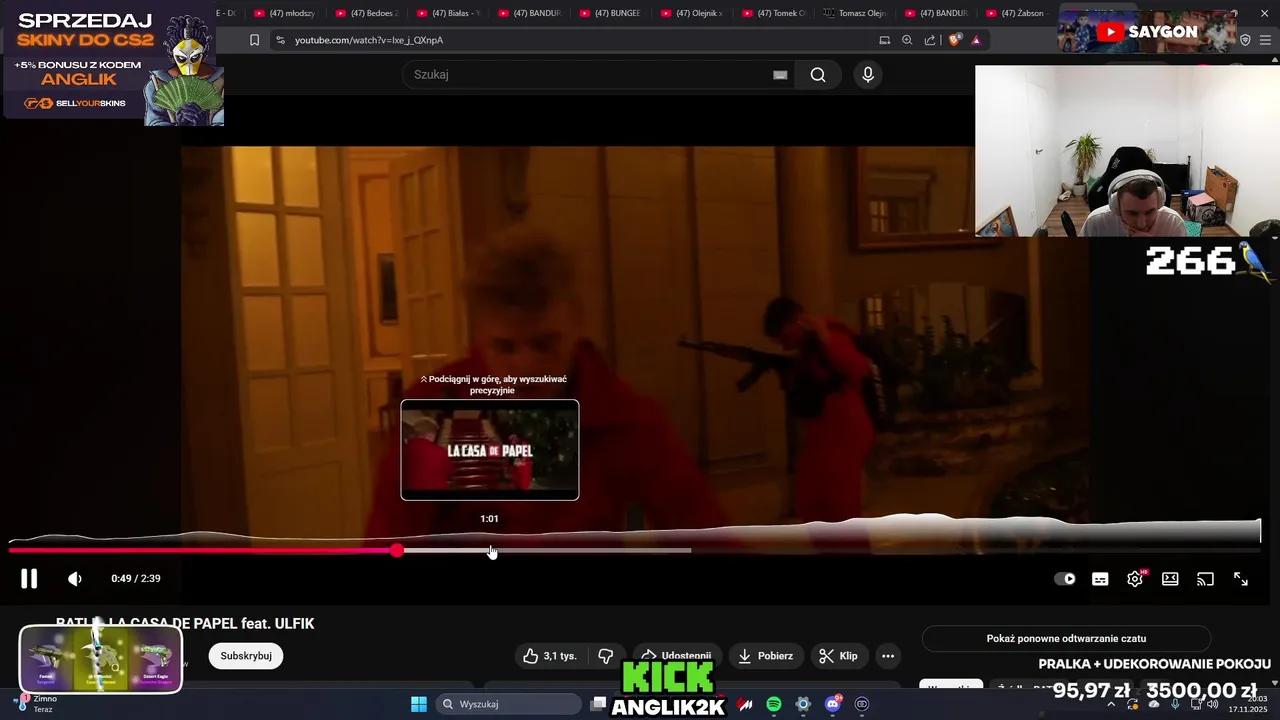Click the share icon in the address bar
The width and height of the screenshot is (1280, 720).
930,40
